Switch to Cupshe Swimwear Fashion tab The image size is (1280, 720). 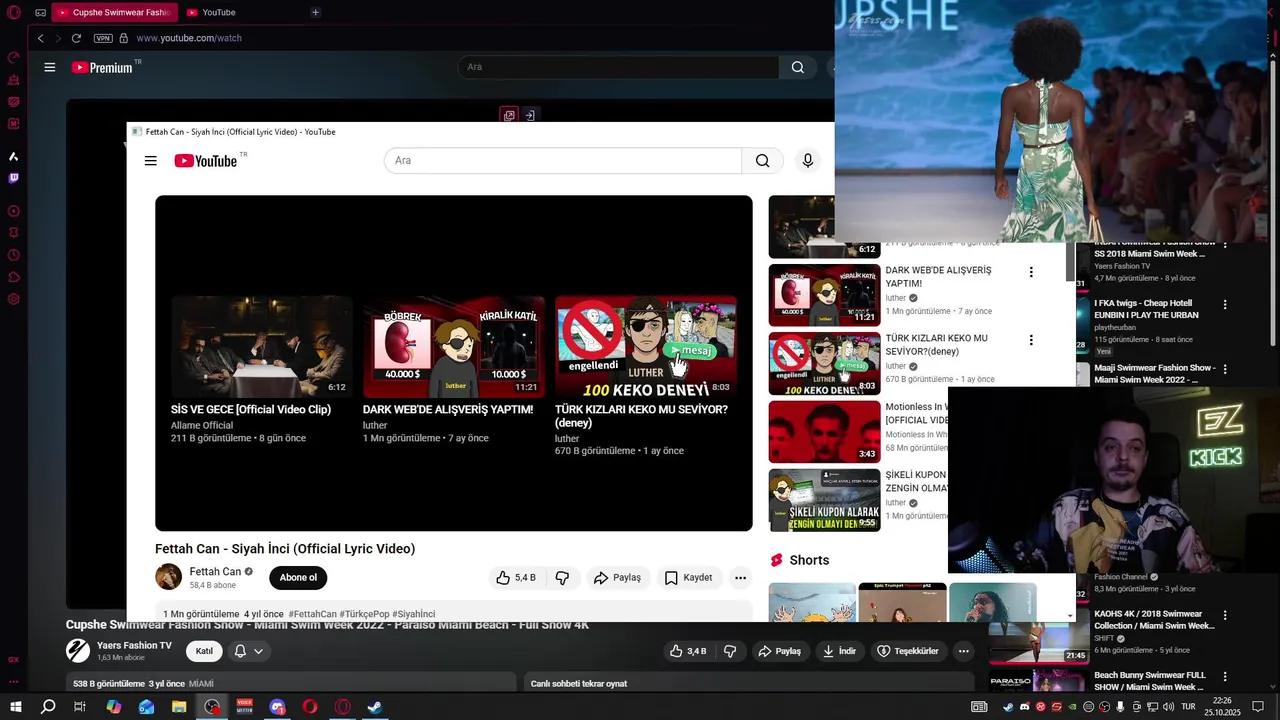pos(114,12)
